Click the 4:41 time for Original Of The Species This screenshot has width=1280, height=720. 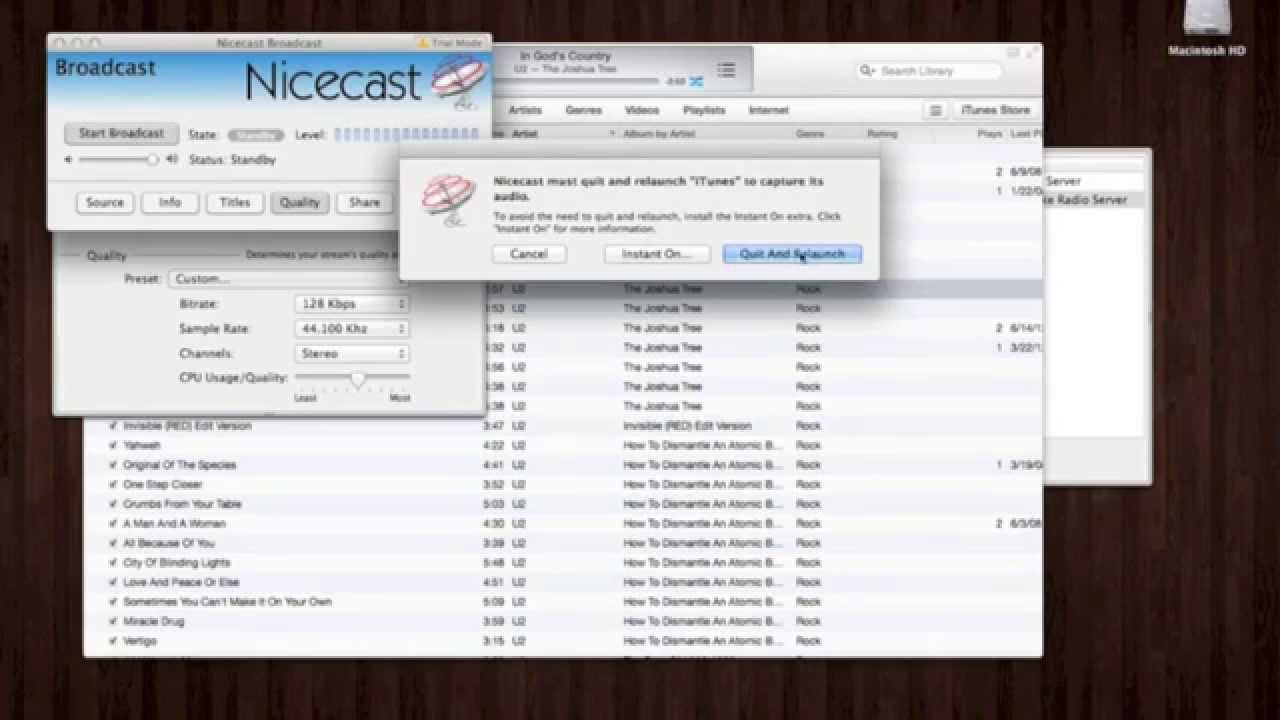tap(493, 465)
